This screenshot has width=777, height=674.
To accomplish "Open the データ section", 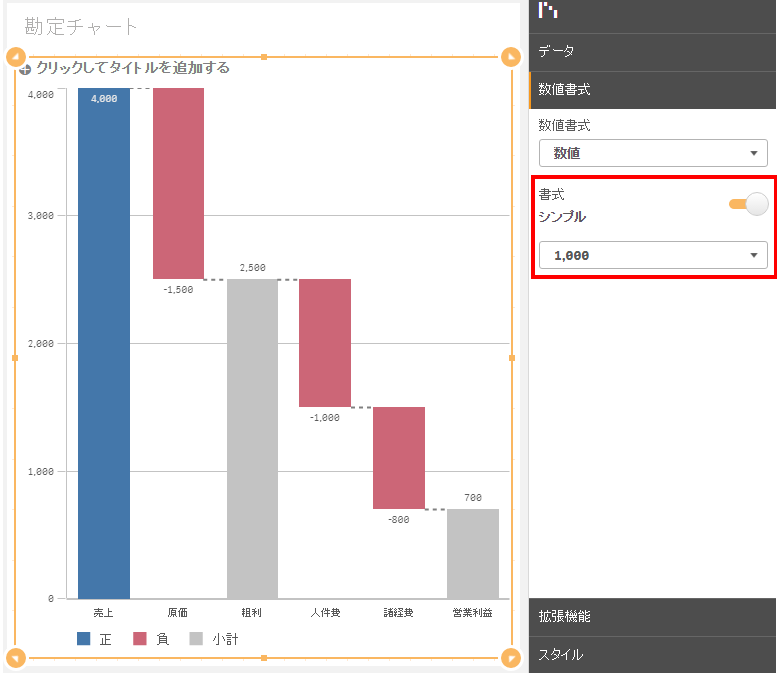I will [x=652, y=52].
